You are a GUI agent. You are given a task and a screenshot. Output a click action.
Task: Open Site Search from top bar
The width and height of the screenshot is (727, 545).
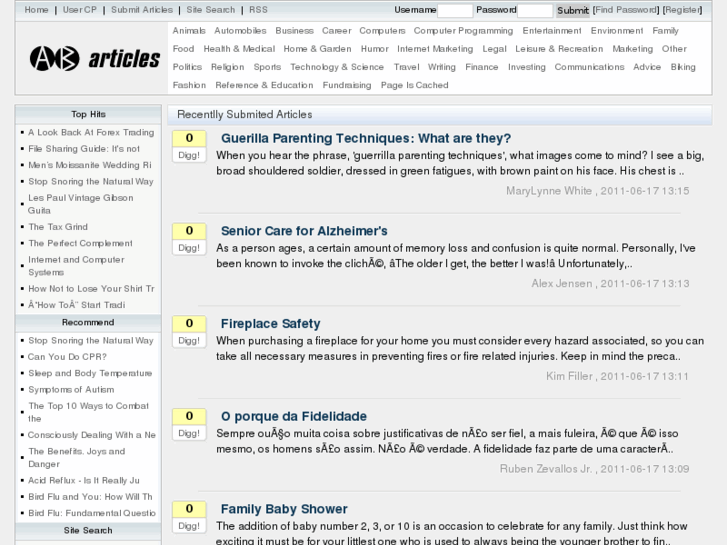point(210,10)
